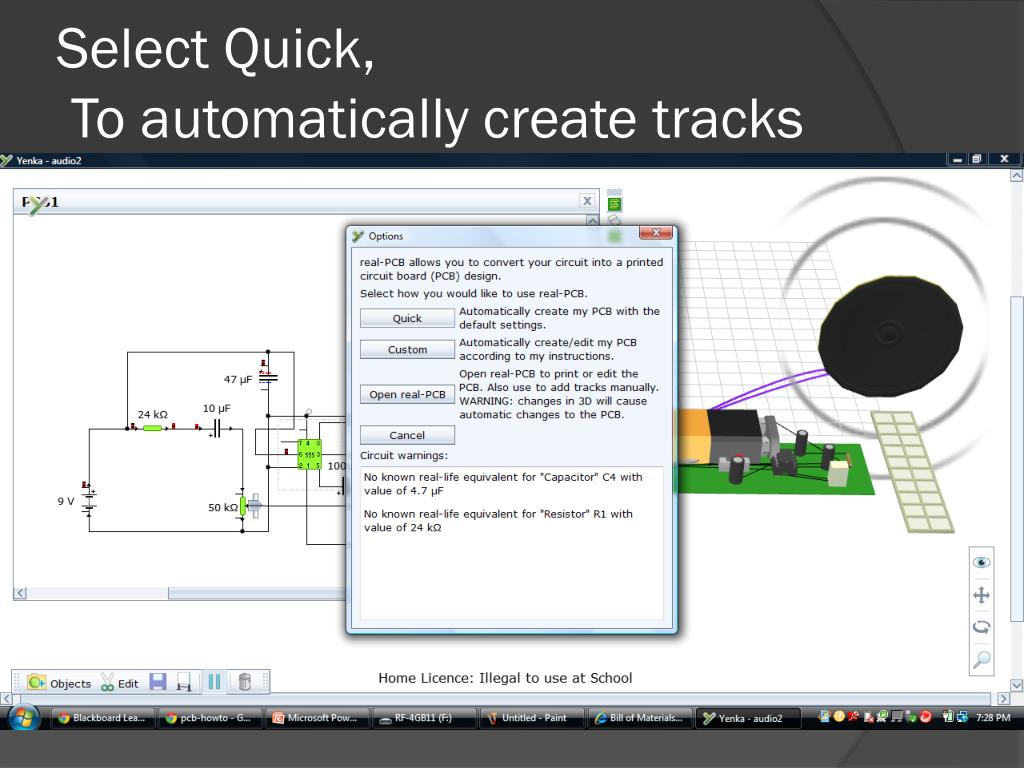1024x768 pixels.
Task: Select the 50 kΩ potentiometer symbol
Action: click(243, 506)
